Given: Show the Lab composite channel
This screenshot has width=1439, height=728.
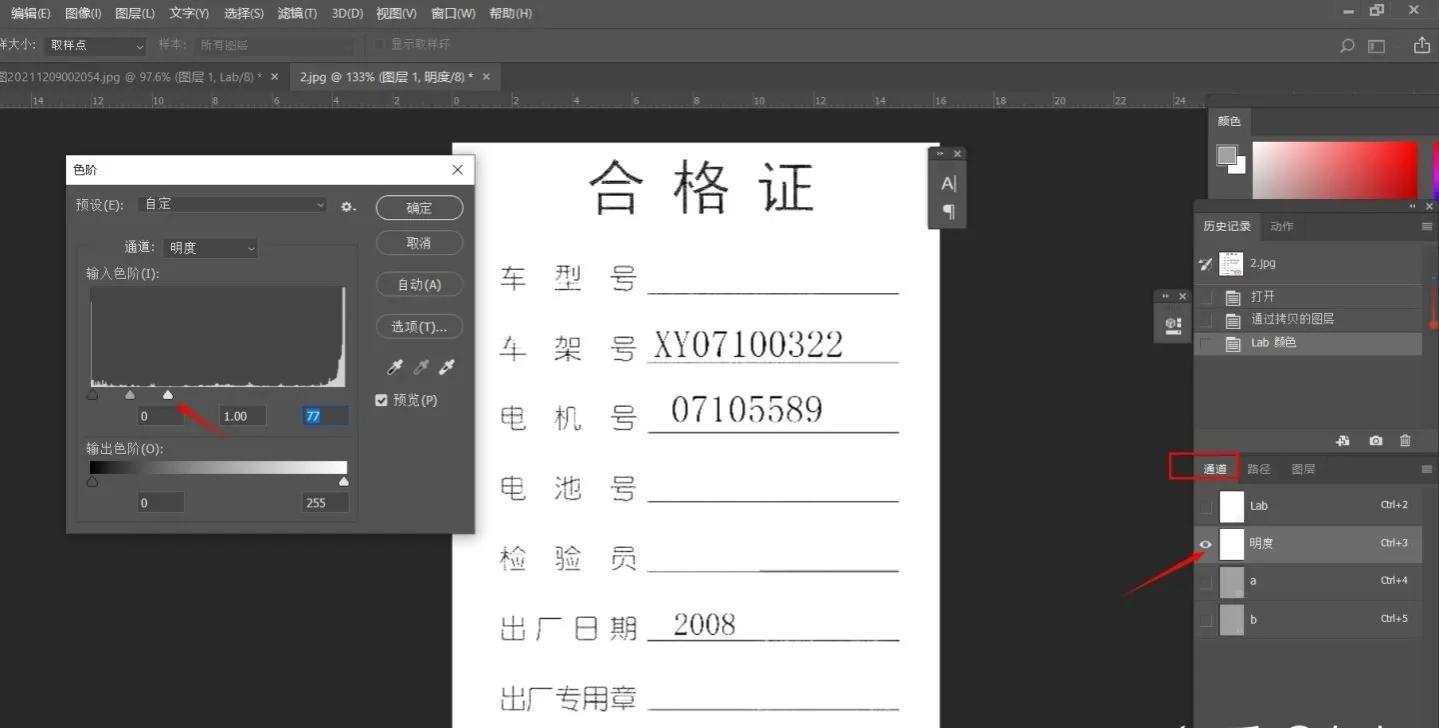Looking at the screenshot, I should click(x=1206, y=506).
